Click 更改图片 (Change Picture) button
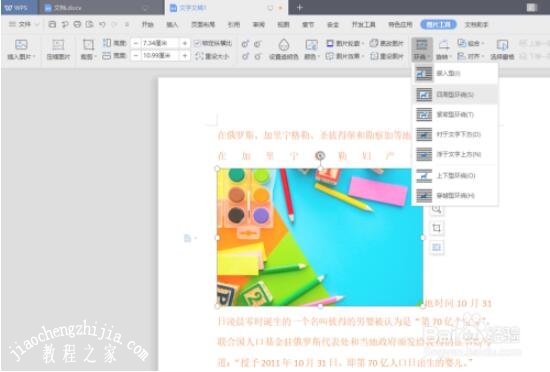Screen dimensions: 550x372 (x=387, y=43)
